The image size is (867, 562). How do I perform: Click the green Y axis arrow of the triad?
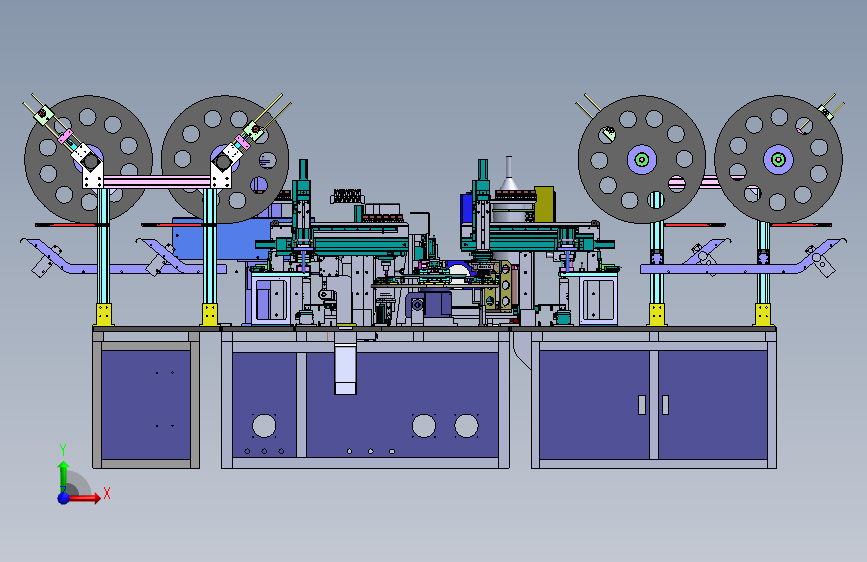coord(64,475)
